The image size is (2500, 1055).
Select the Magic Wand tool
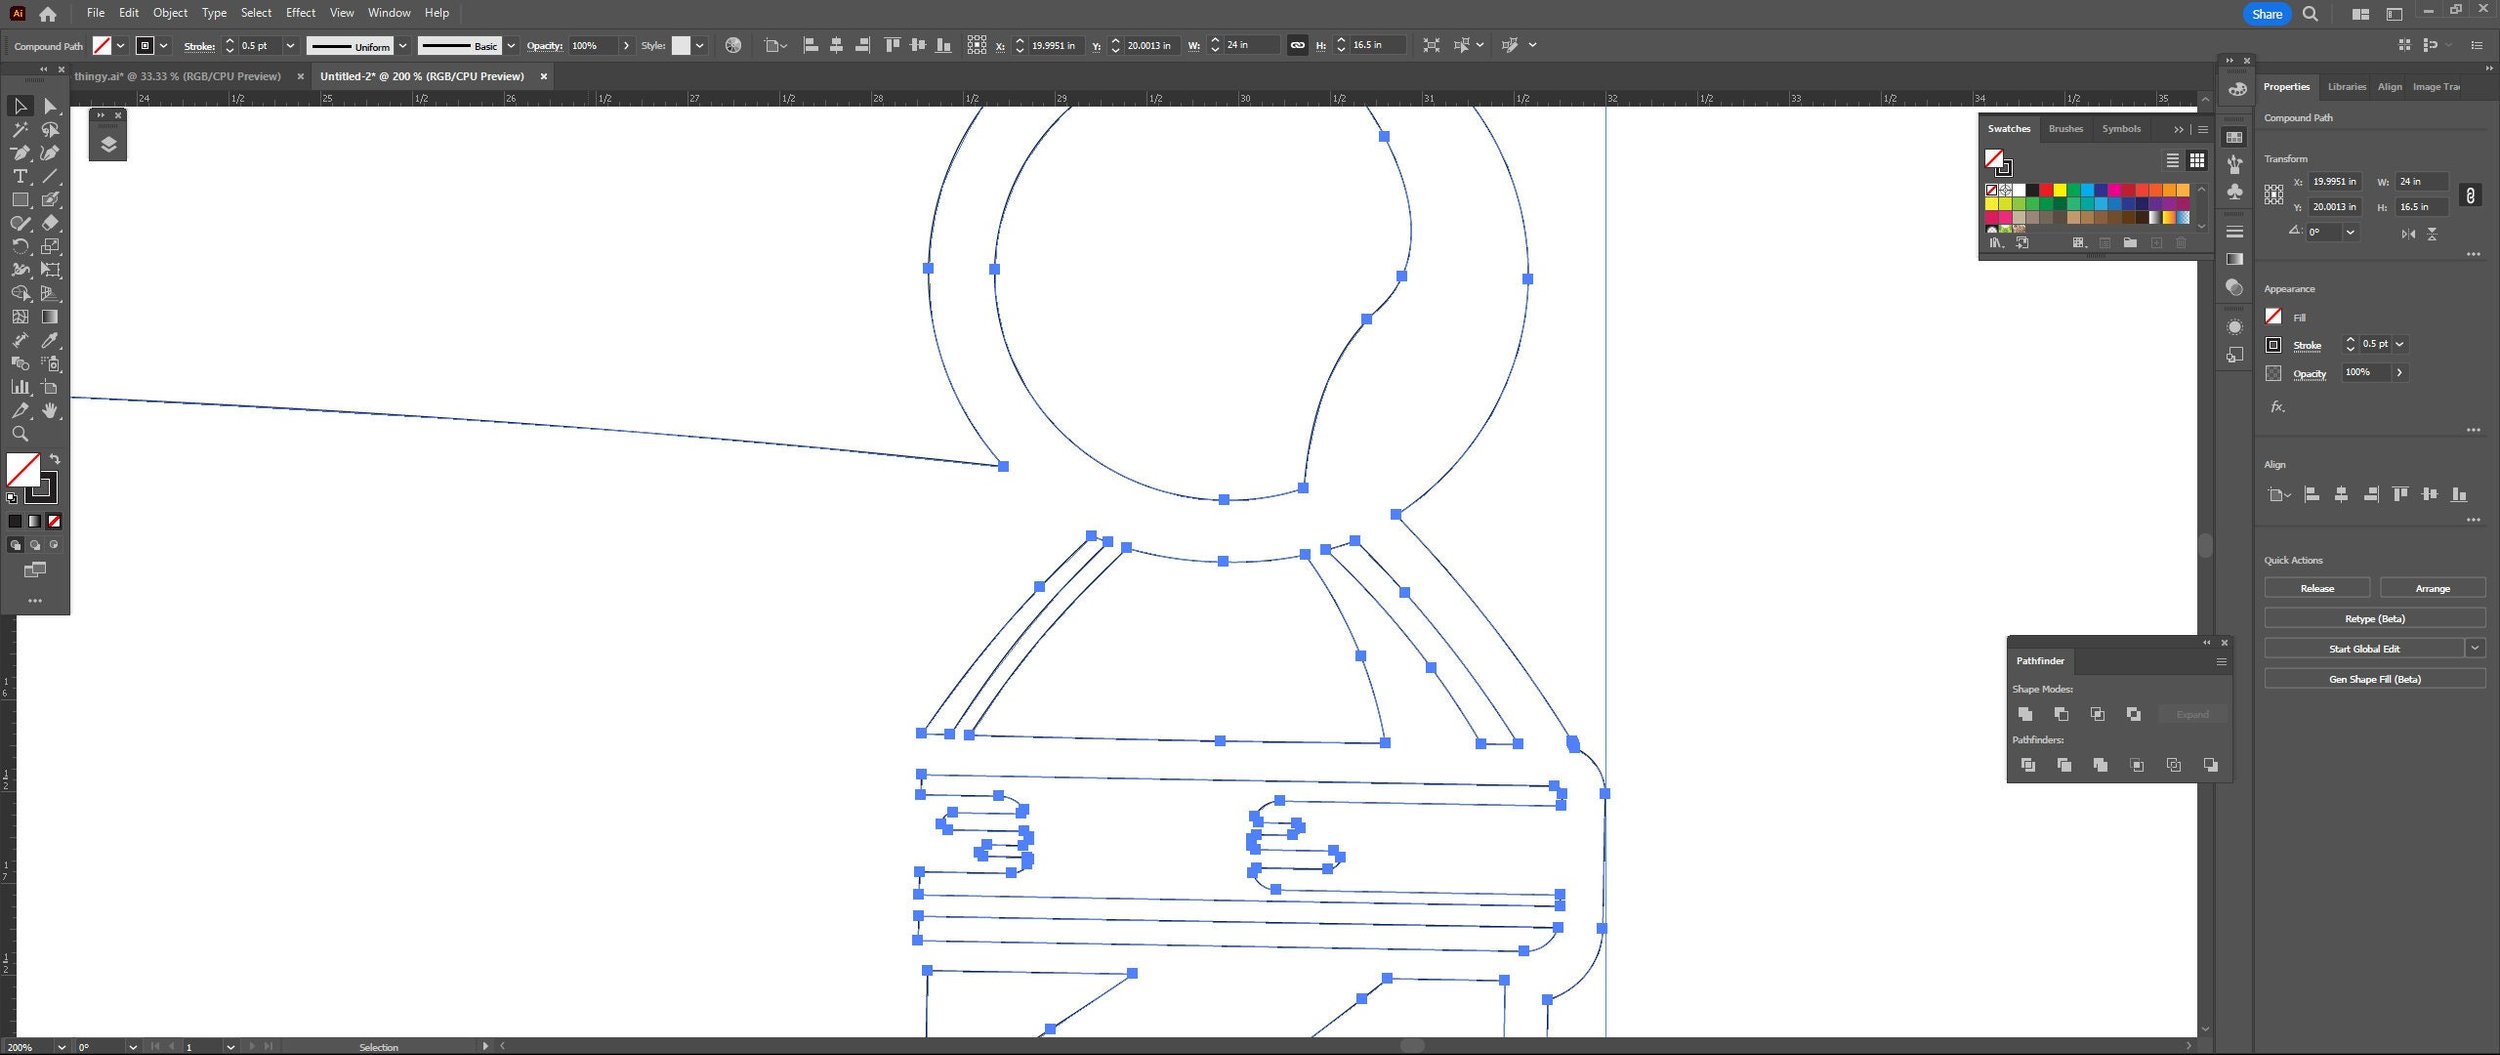pyautogui.click(x=20, y=130)
